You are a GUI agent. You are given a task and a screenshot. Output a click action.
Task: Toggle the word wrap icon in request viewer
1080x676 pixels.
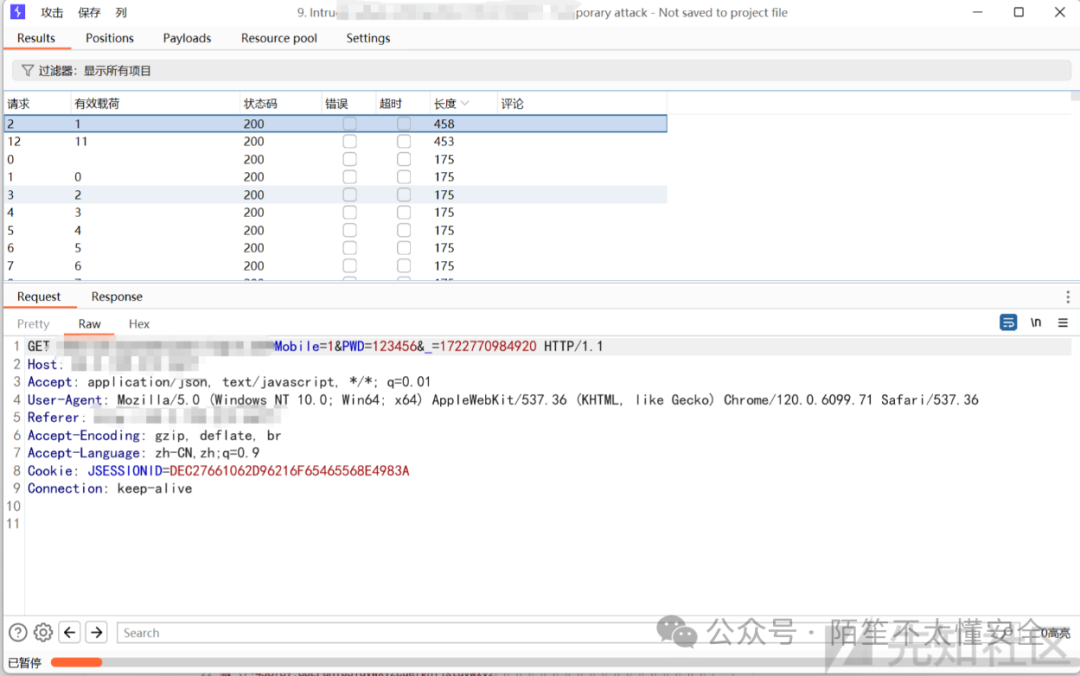[x=1008, y=322]
